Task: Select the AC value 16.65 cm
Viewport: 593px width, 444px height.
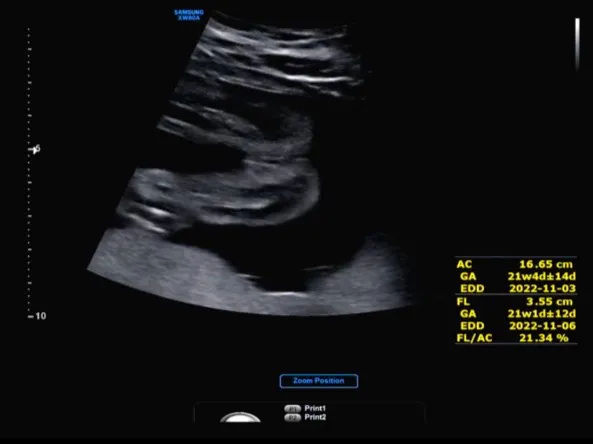Action: [546, 264]
